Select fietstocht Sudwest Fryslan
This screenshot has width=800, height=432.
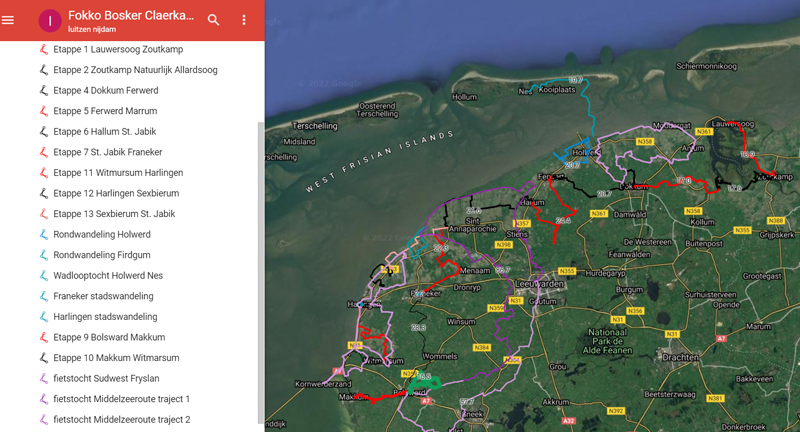pos(106,378)
